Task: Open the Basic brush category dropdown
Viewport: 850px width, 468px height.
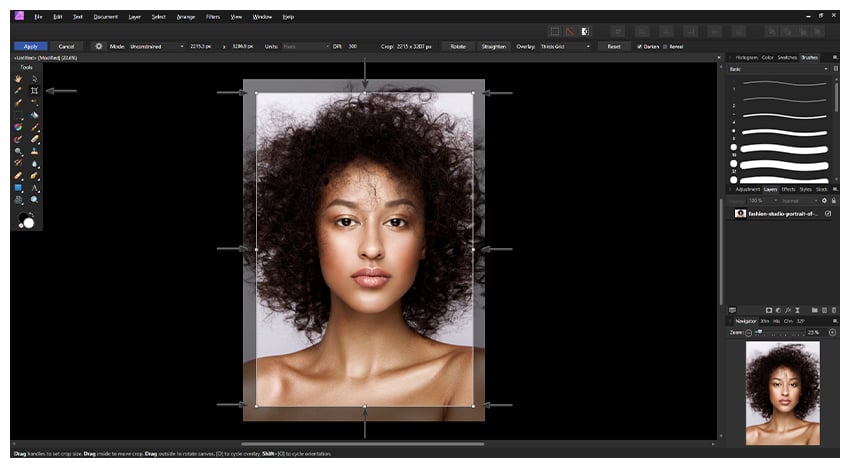Action: pyautogui.click(x=778, y=69)
